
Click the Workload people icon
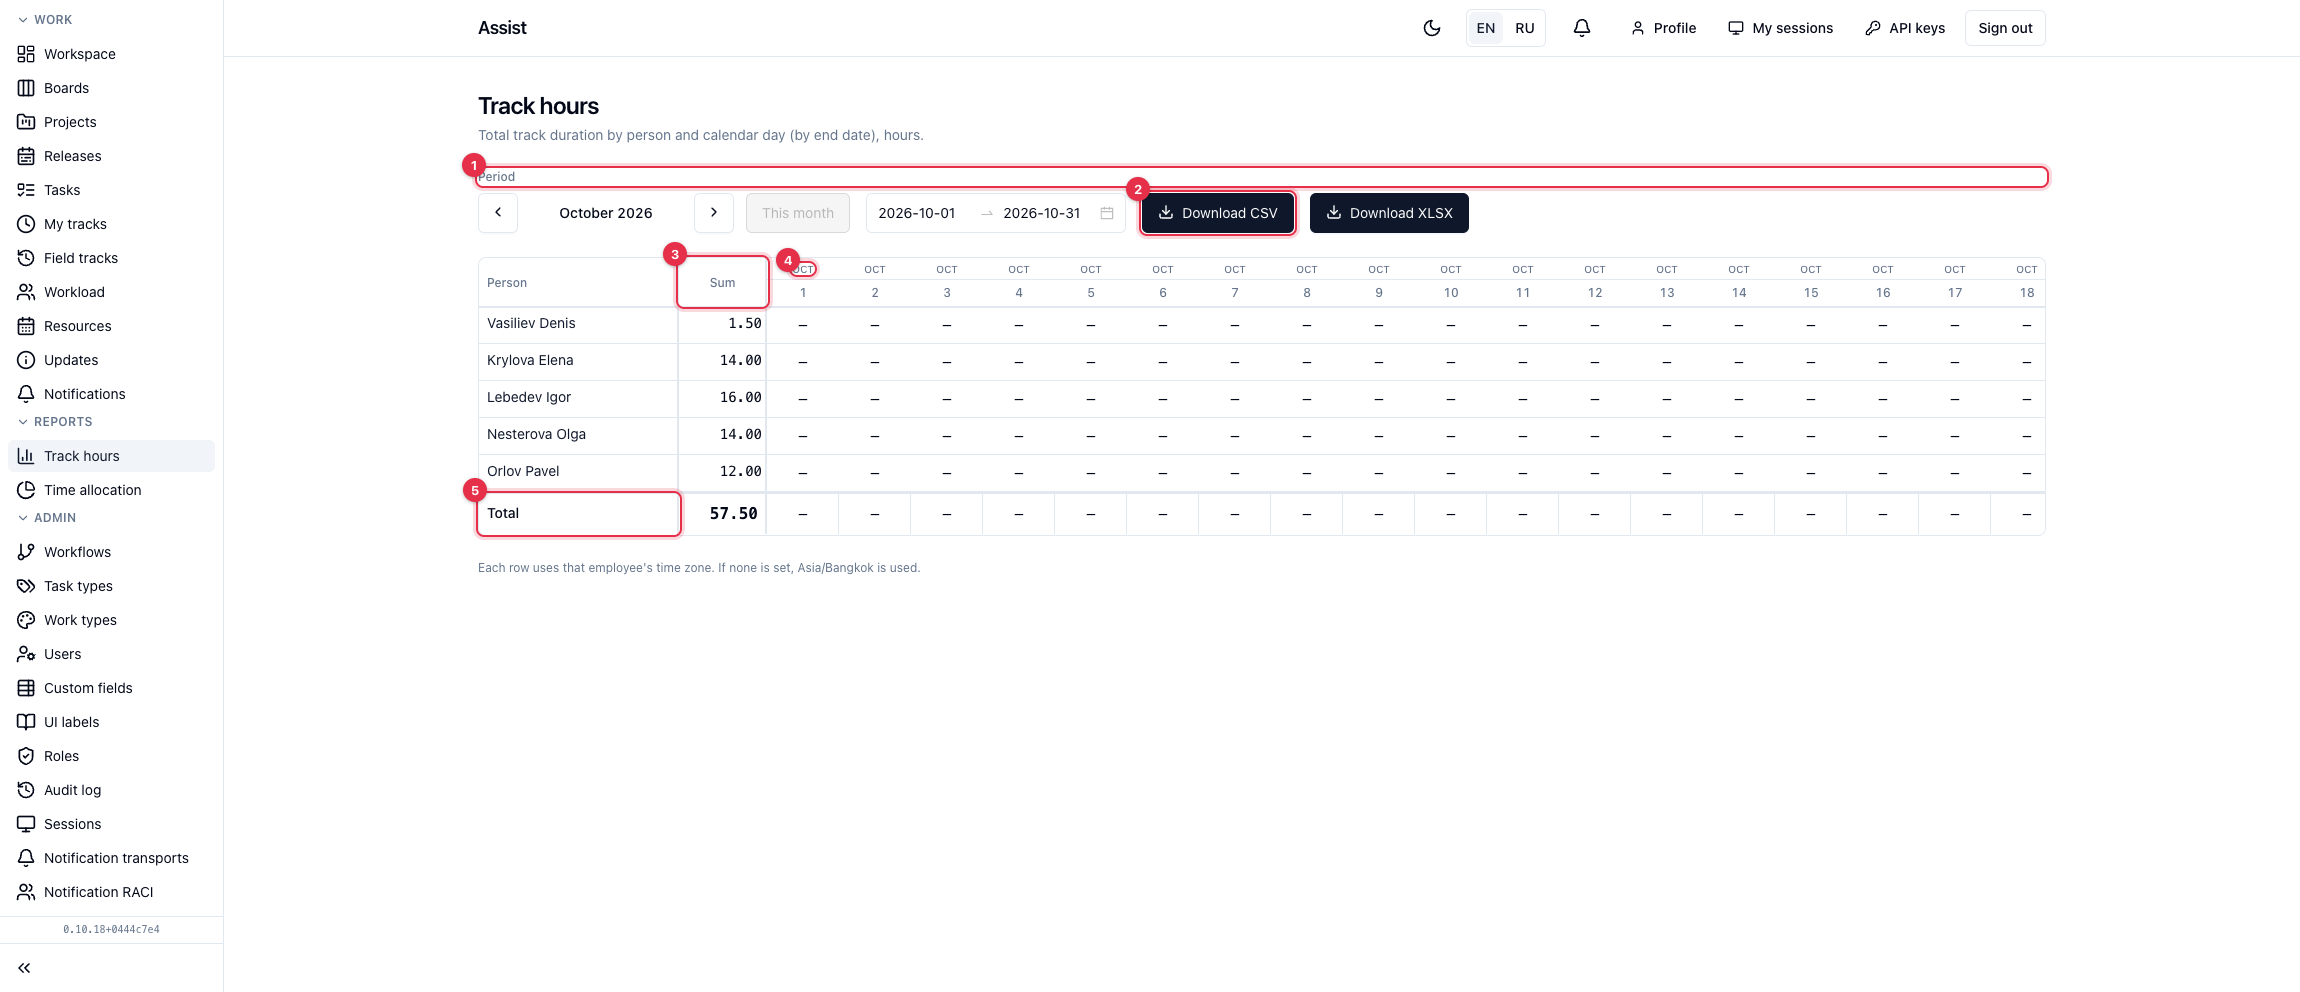[26, 292]
